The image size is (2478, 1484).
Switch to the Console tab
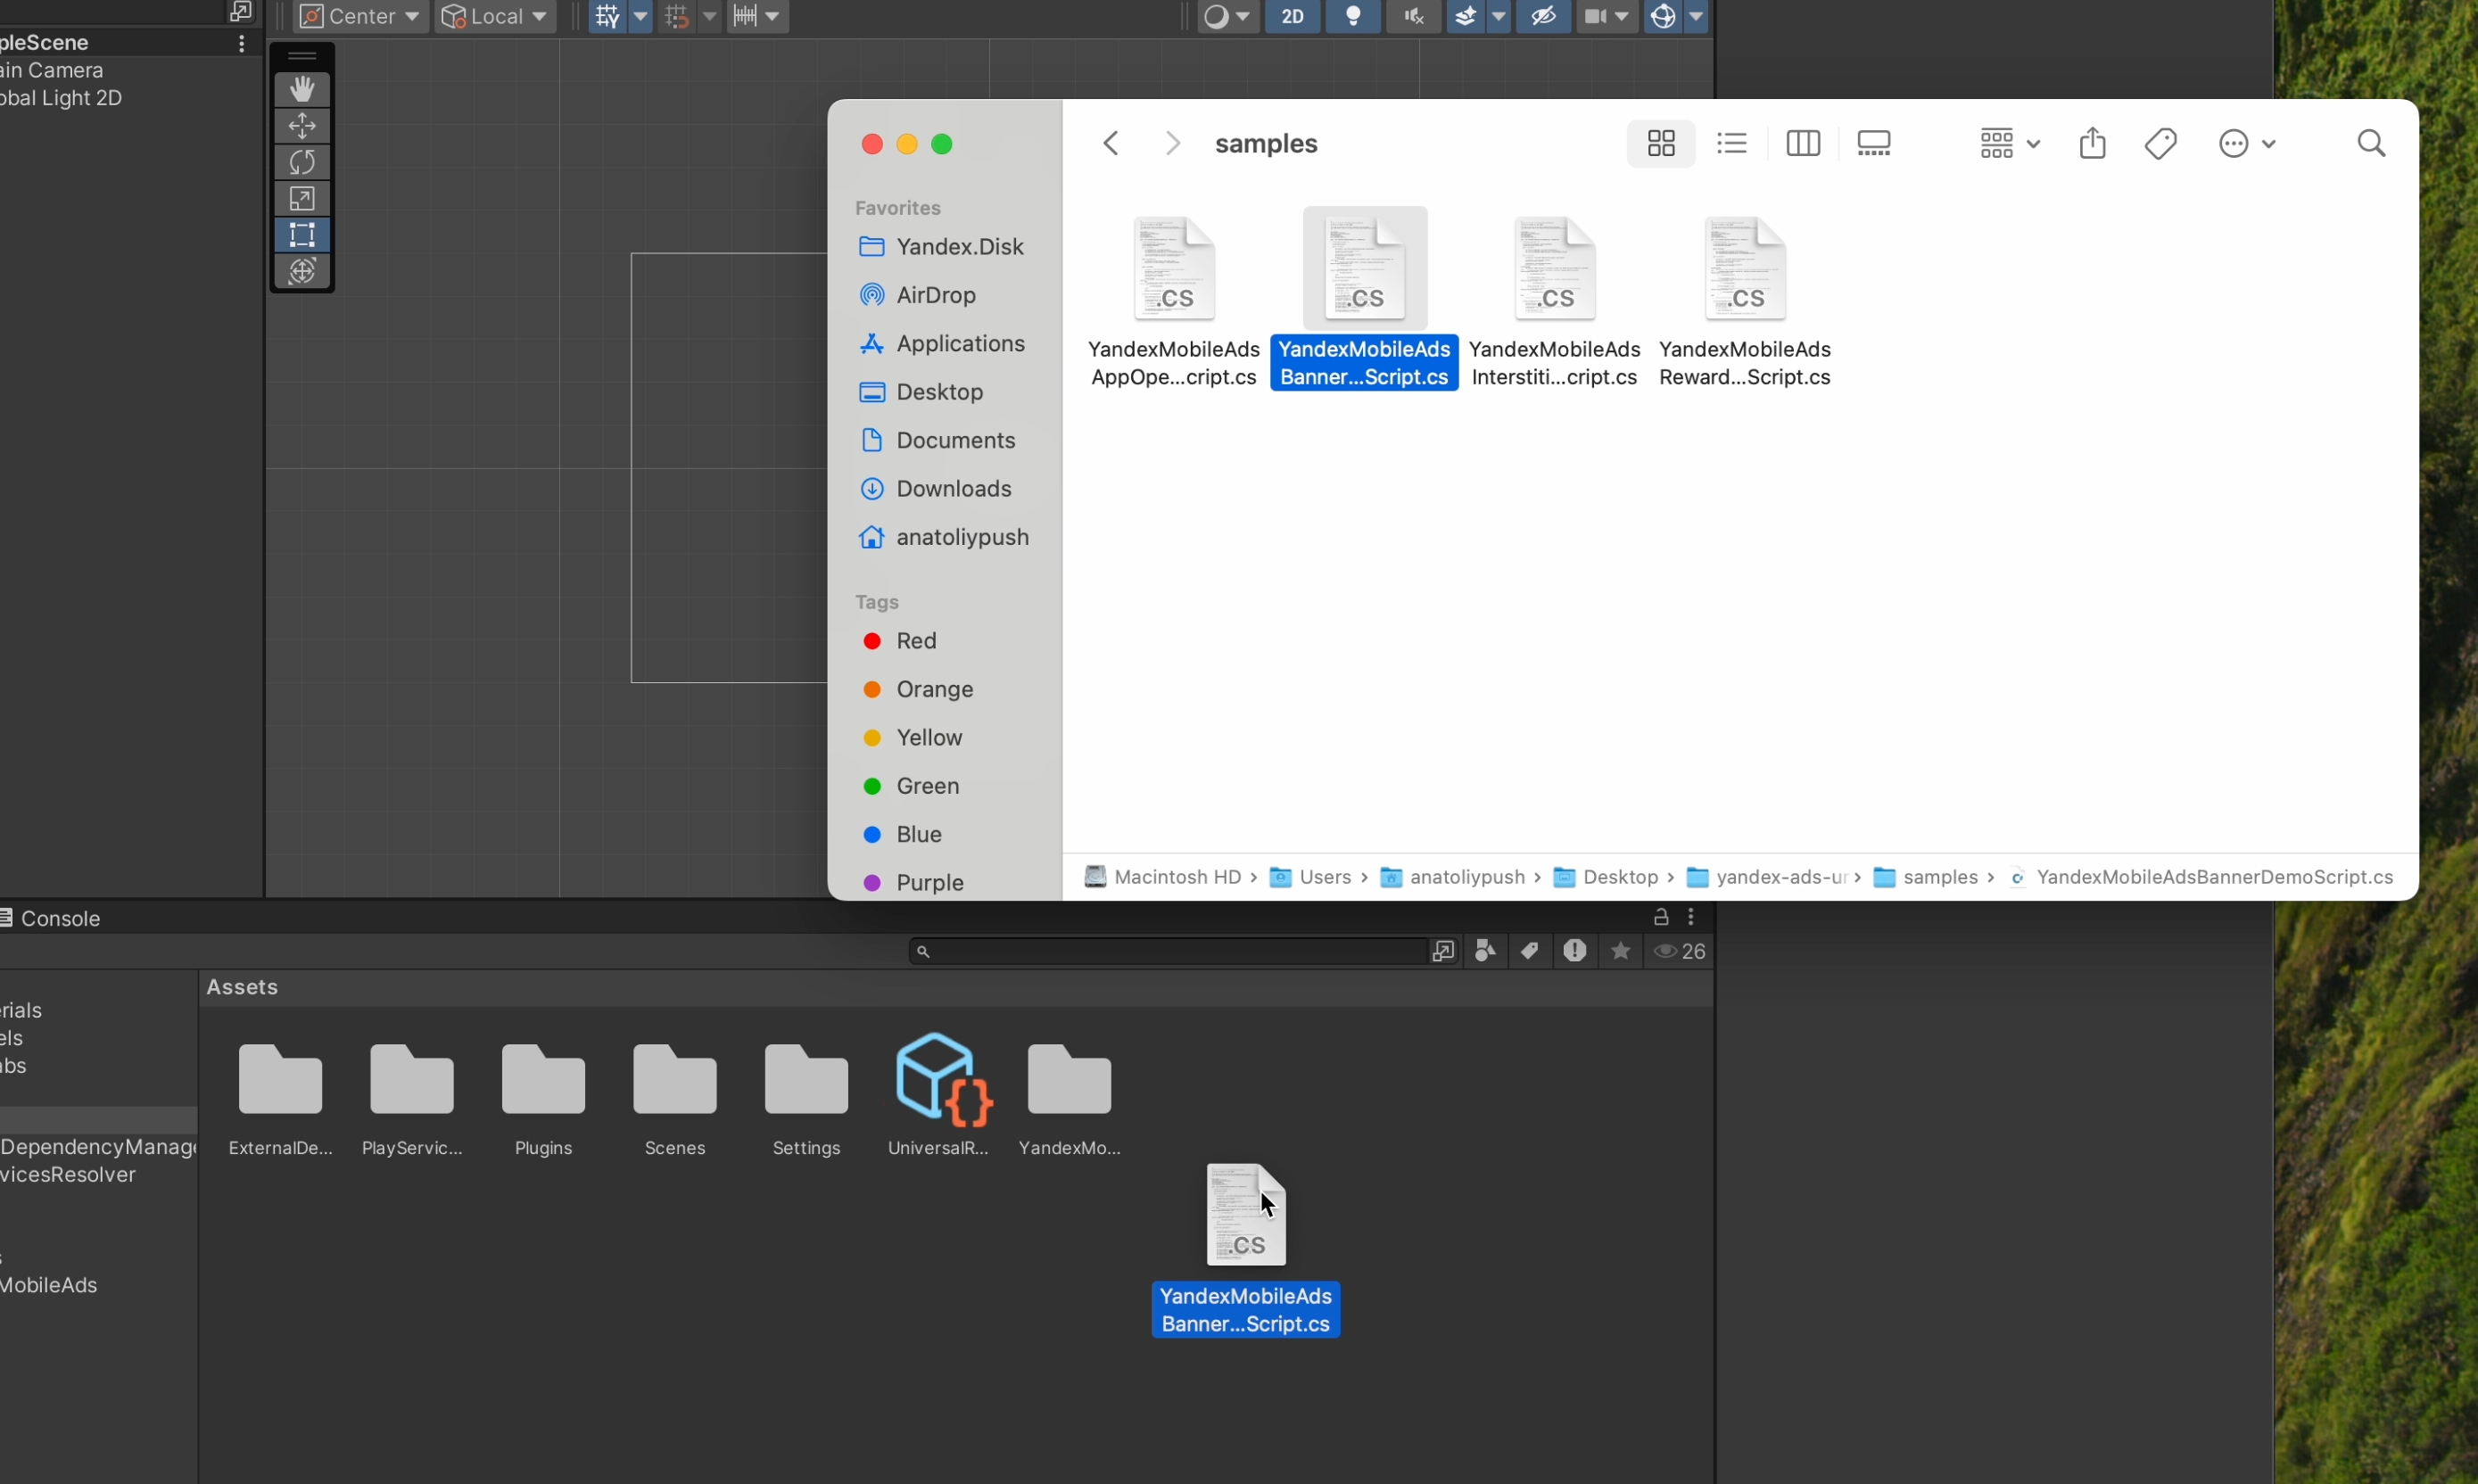point(51,918)
